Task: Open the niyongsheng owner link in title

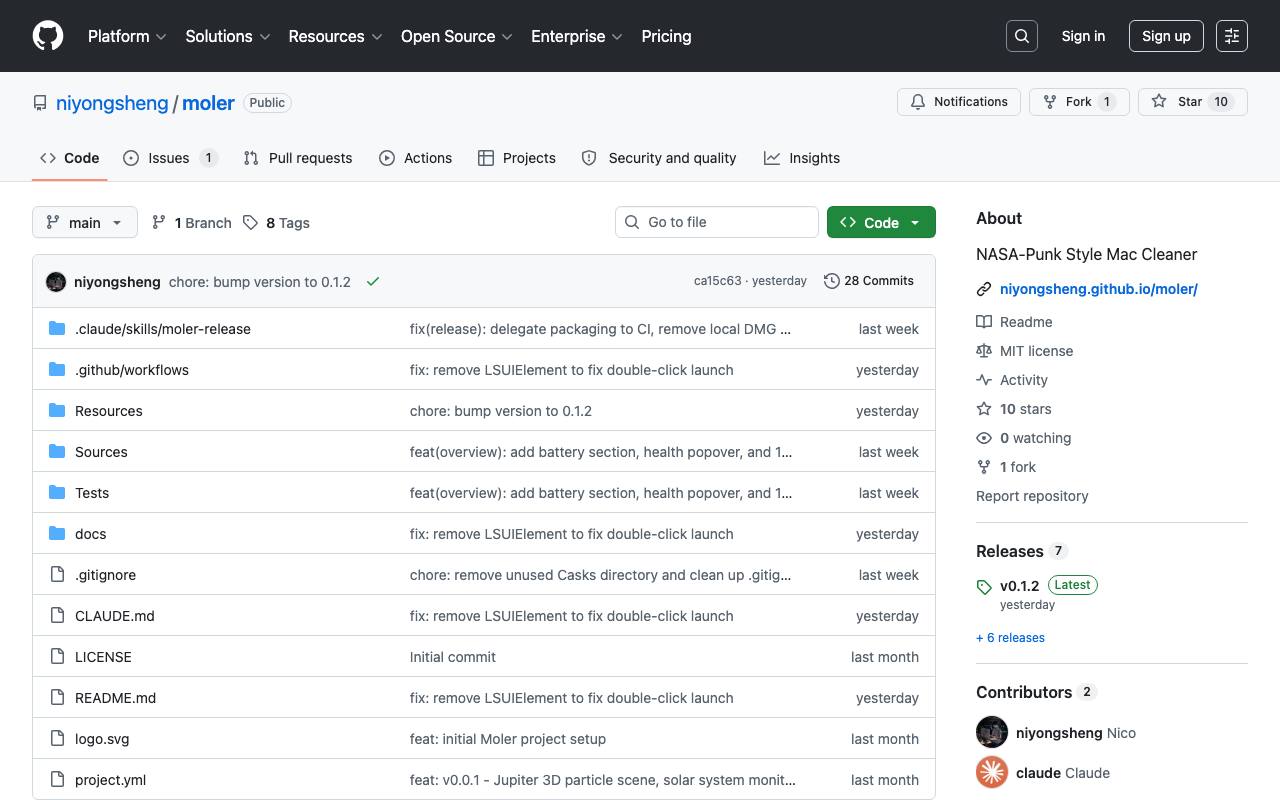Action: click(112, 103)
